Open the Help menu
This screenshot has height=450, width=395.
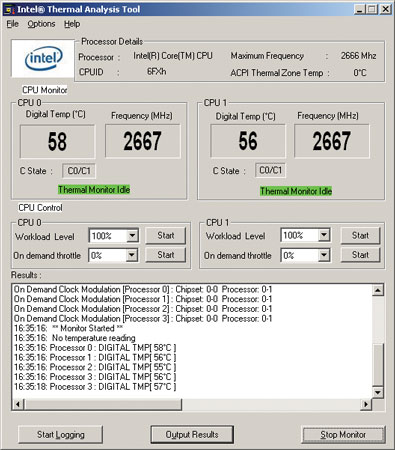72,24
